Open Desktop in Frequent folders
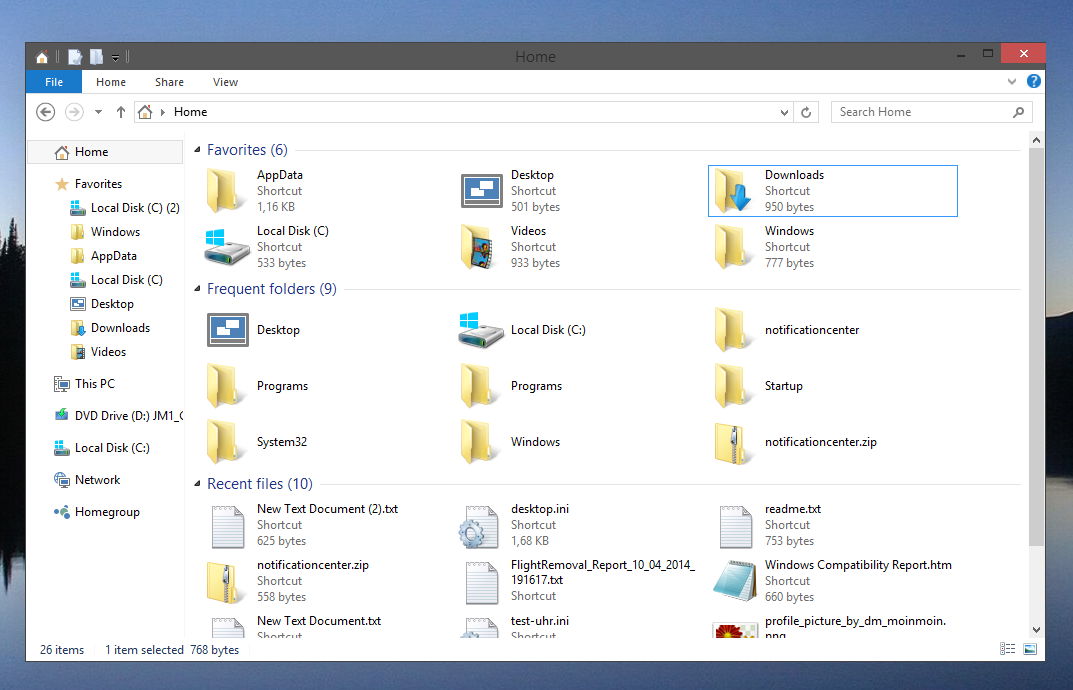Image resolution: width=1073 pixels, height=690 pixels. 255,330
